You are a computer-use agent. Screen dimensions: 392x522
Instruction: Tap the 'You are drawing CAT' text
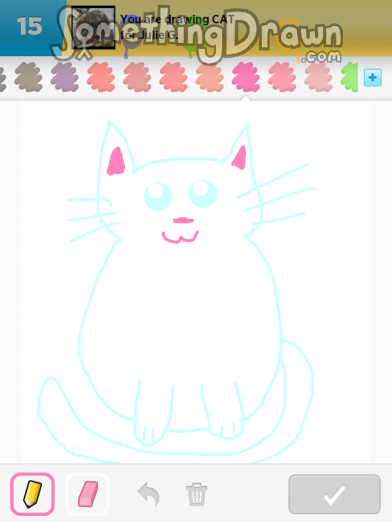click(177, 19)
